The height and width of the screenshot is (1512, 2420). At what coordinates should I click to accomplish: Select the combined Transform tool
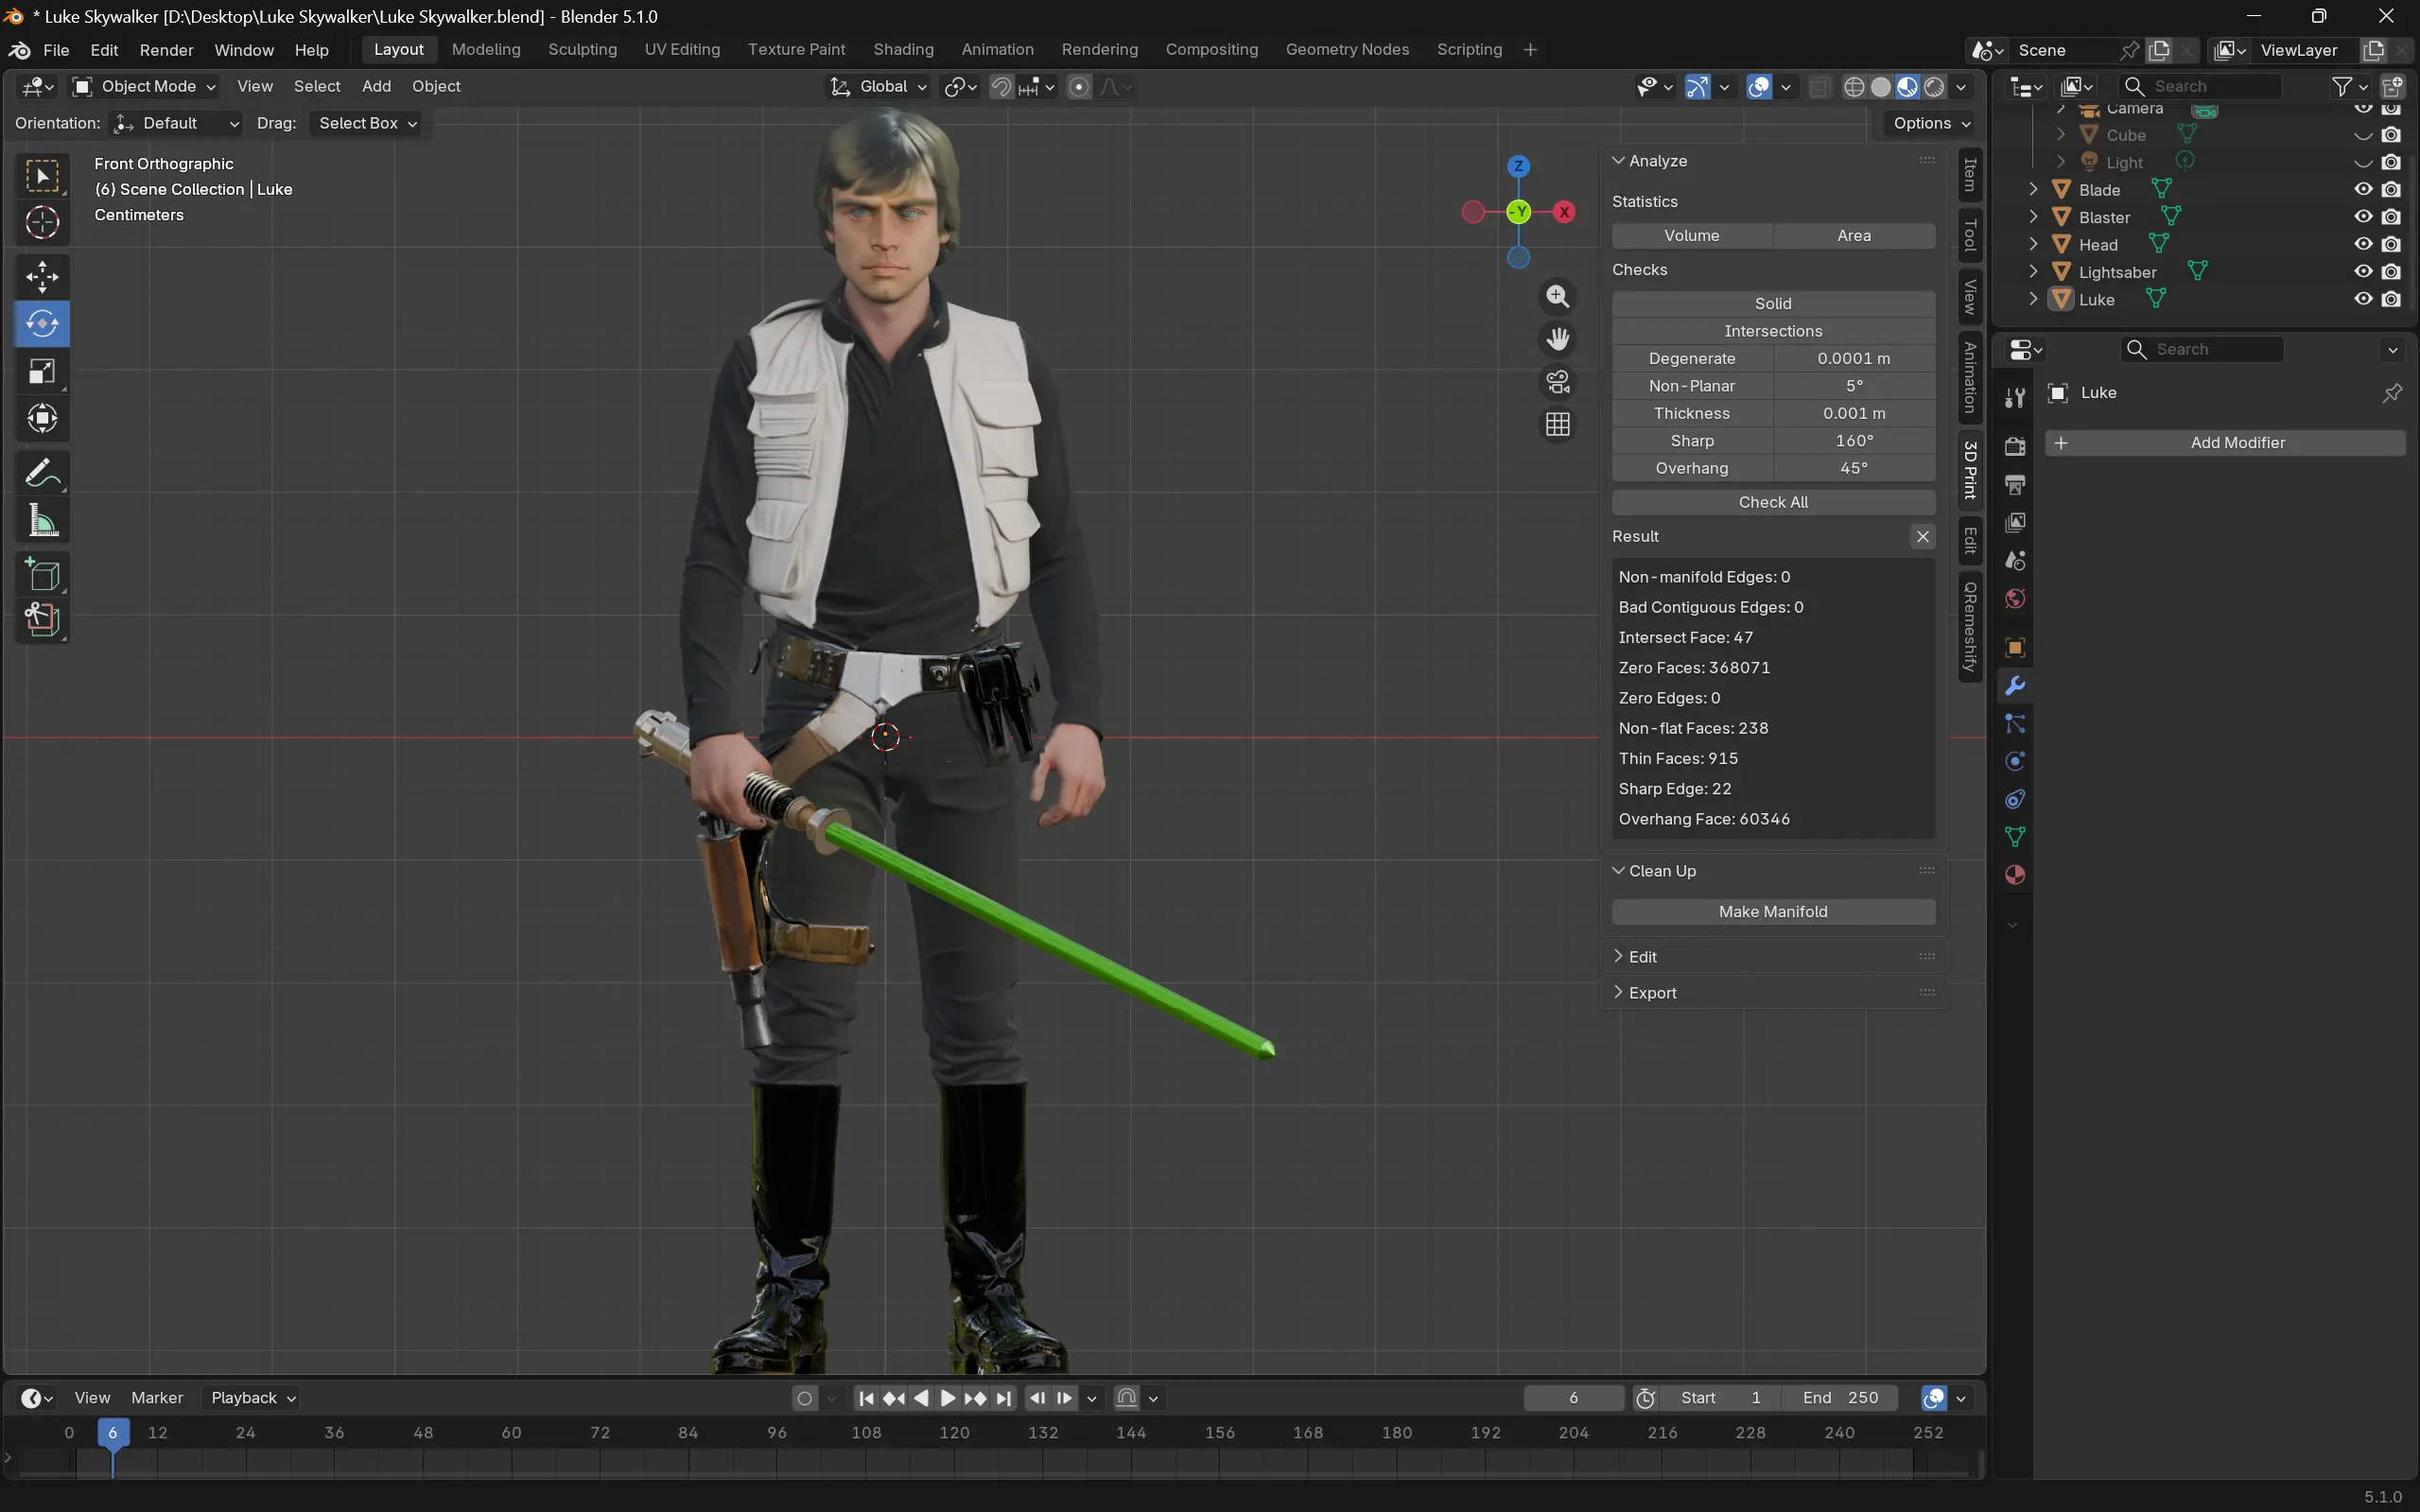point(42,418)
